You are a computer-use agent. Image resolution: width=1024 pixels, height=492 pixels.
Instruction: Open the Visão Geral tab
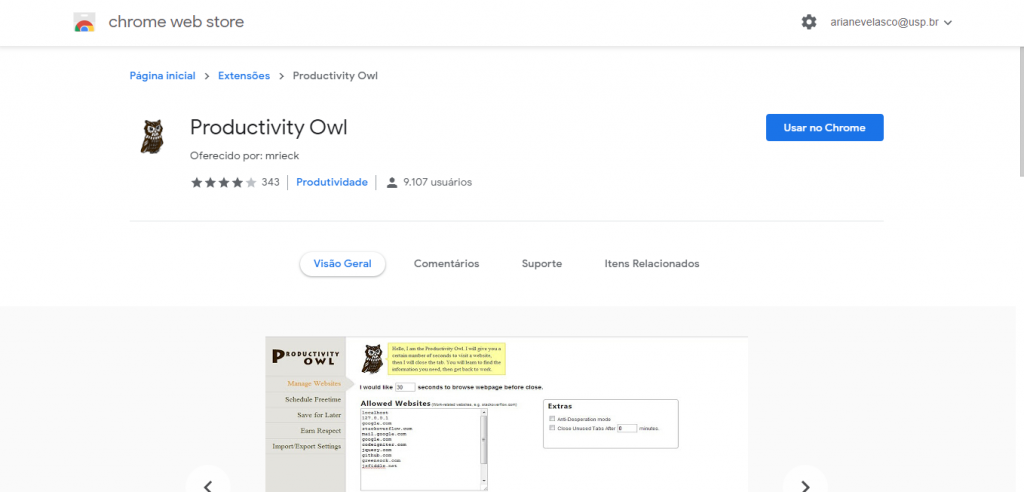click(342, 264)
